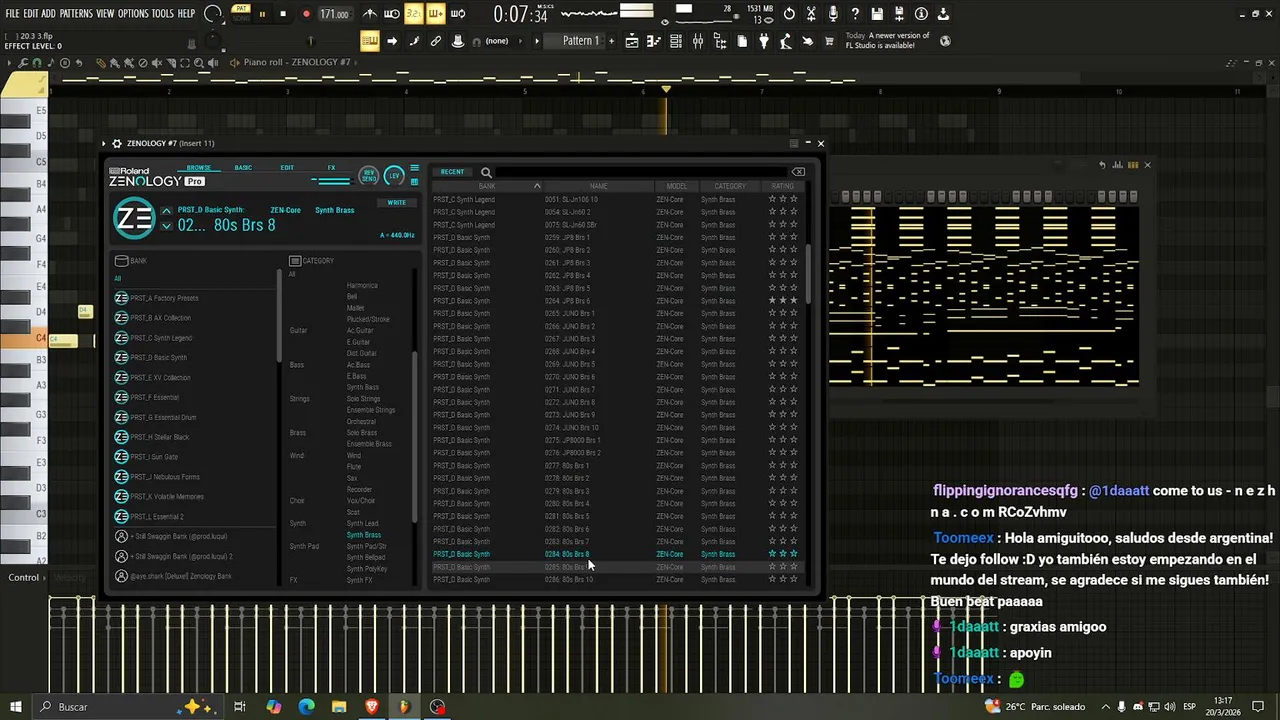Sort presets by the RATING column header
Screen dimensions: 1280x720
[783, 186]
